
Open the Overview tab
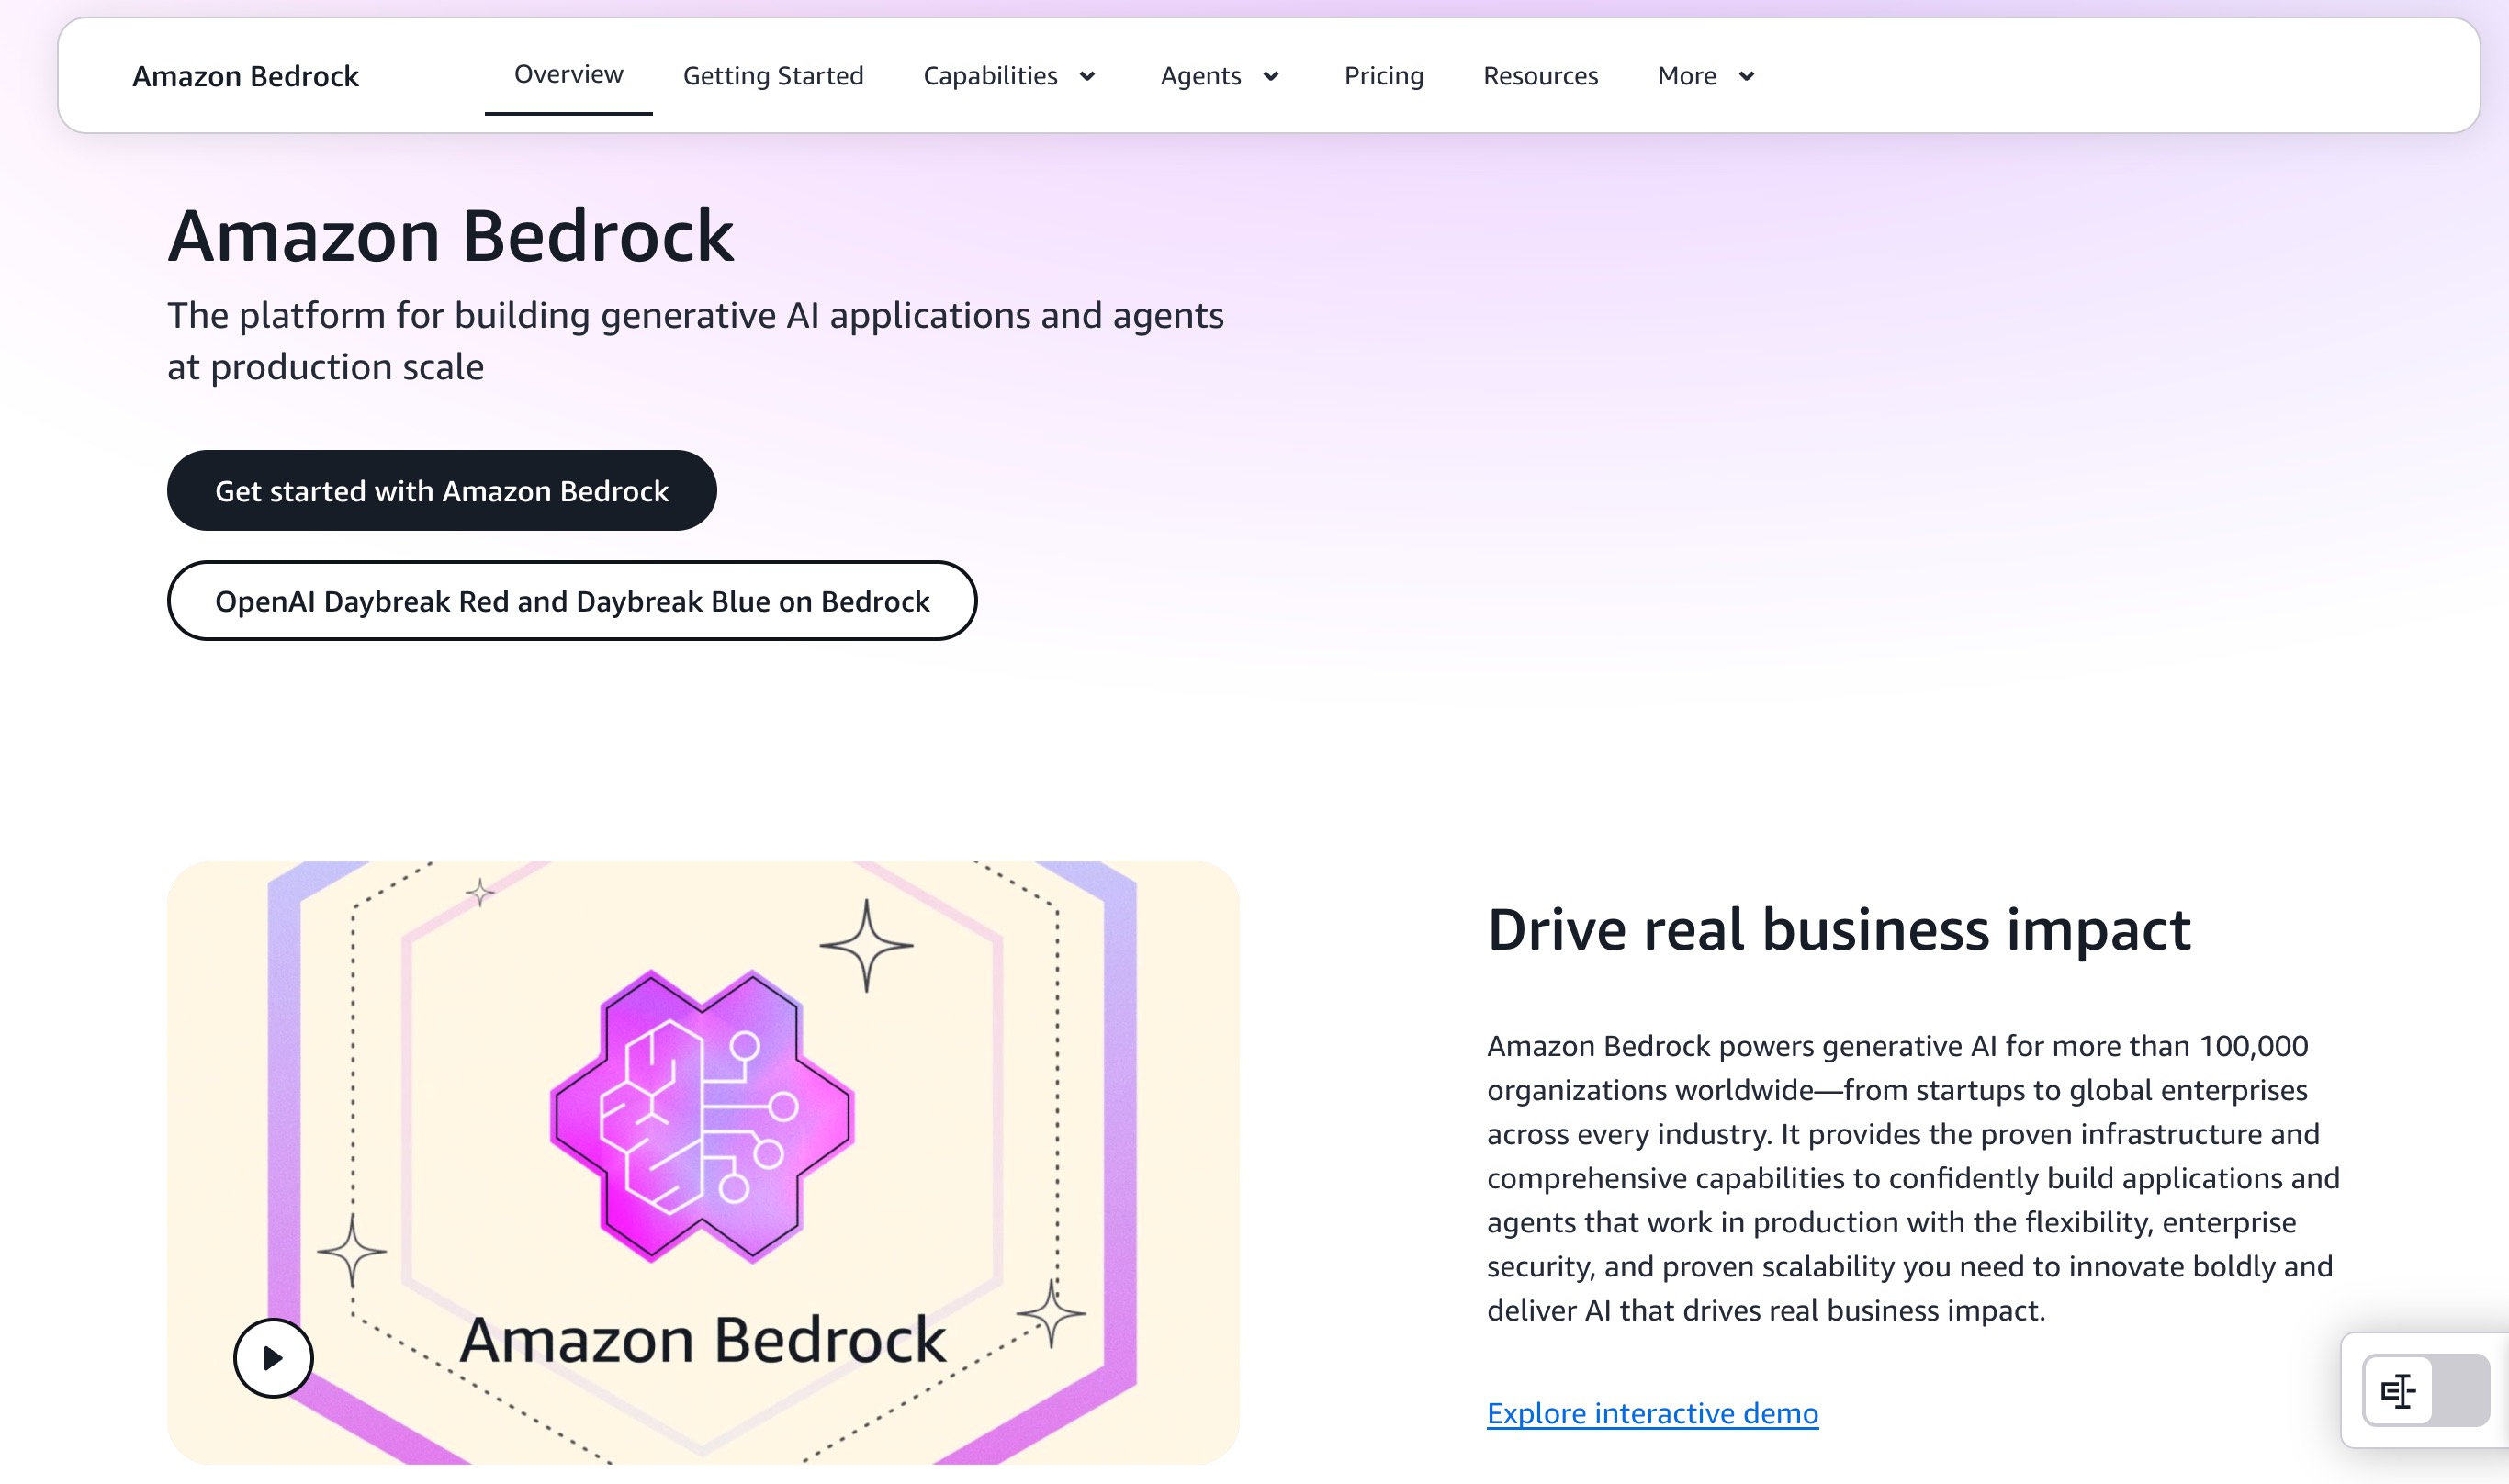pos(568,74)
